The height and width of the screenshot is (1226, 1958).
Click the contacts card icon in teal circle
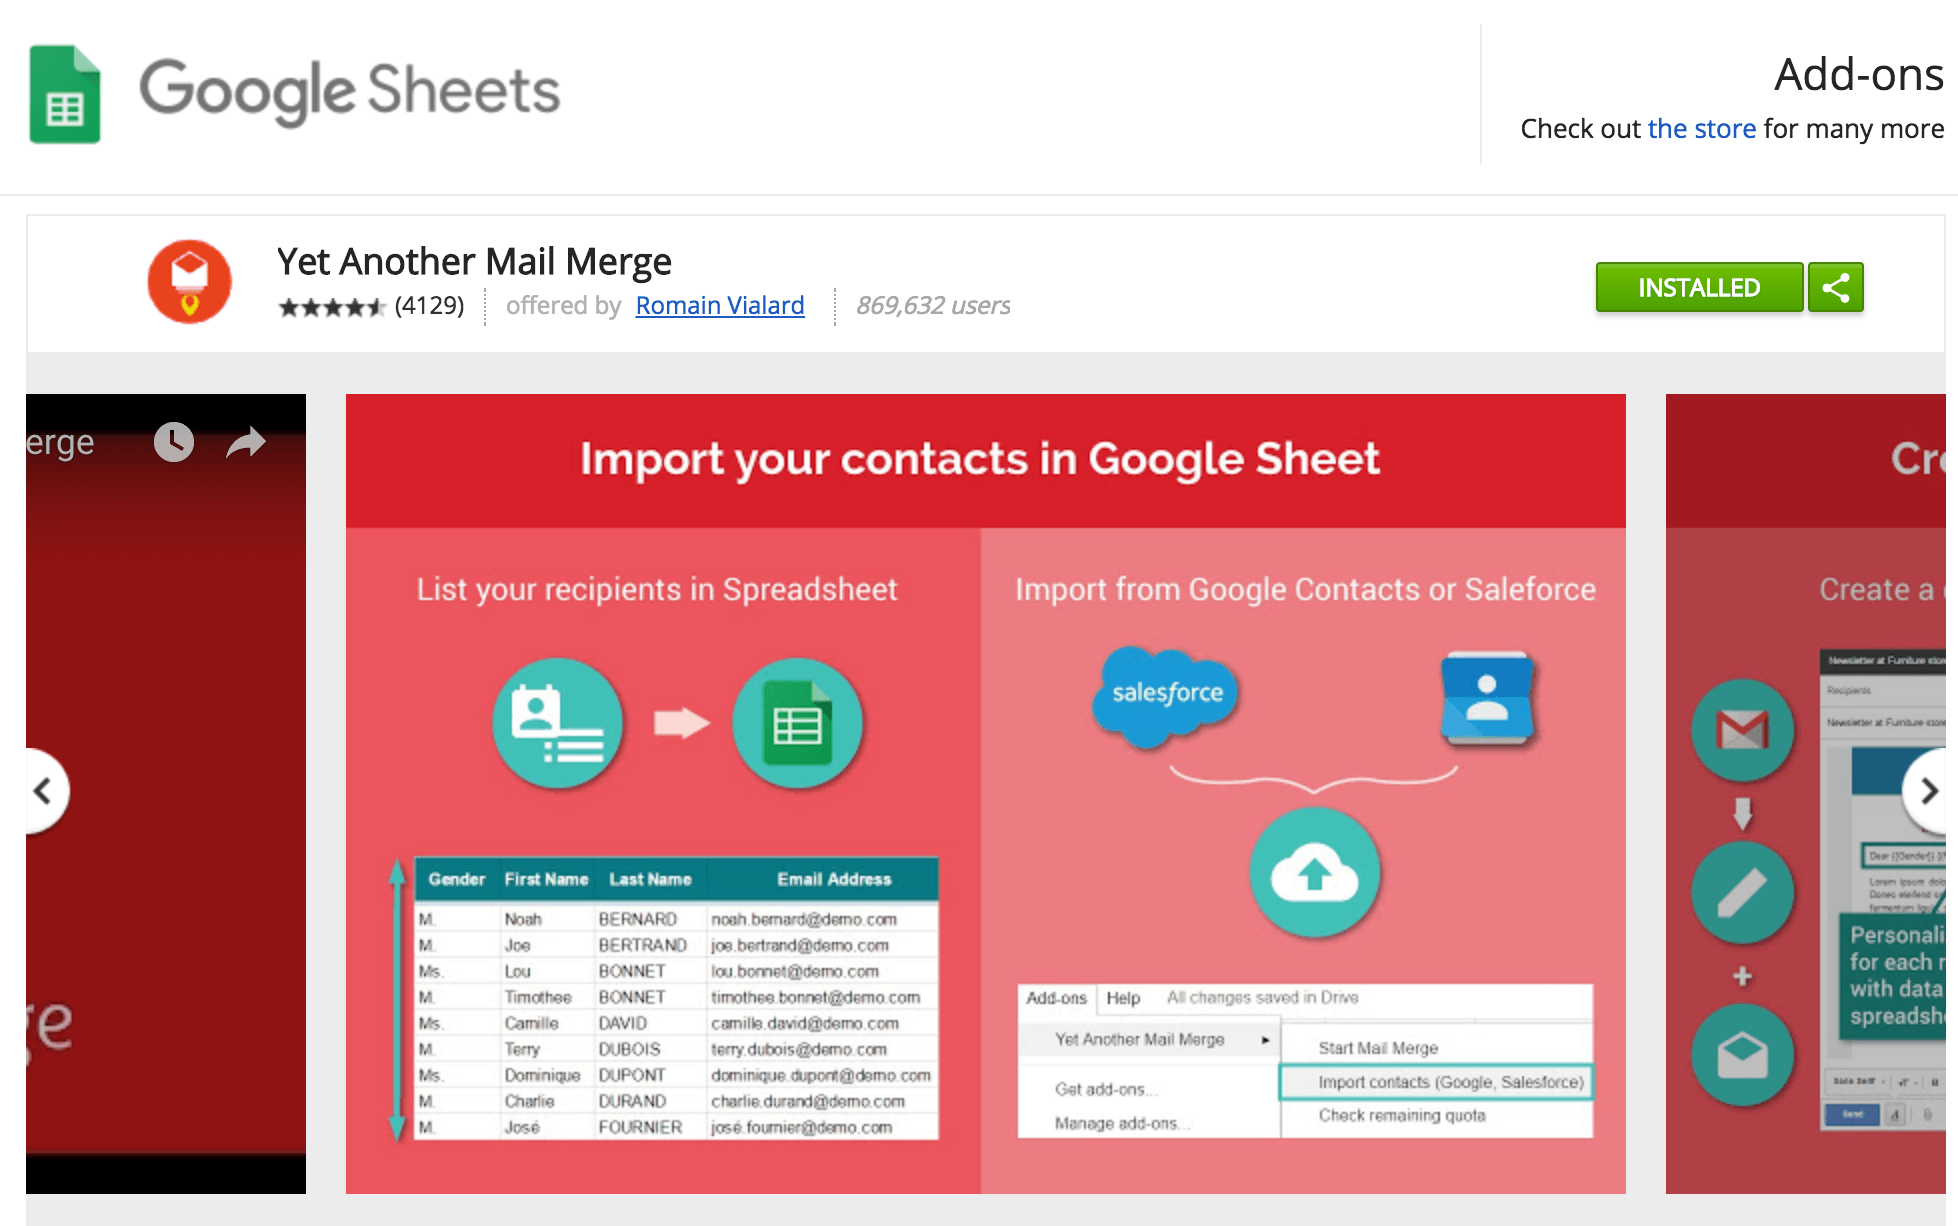point(558,723)
